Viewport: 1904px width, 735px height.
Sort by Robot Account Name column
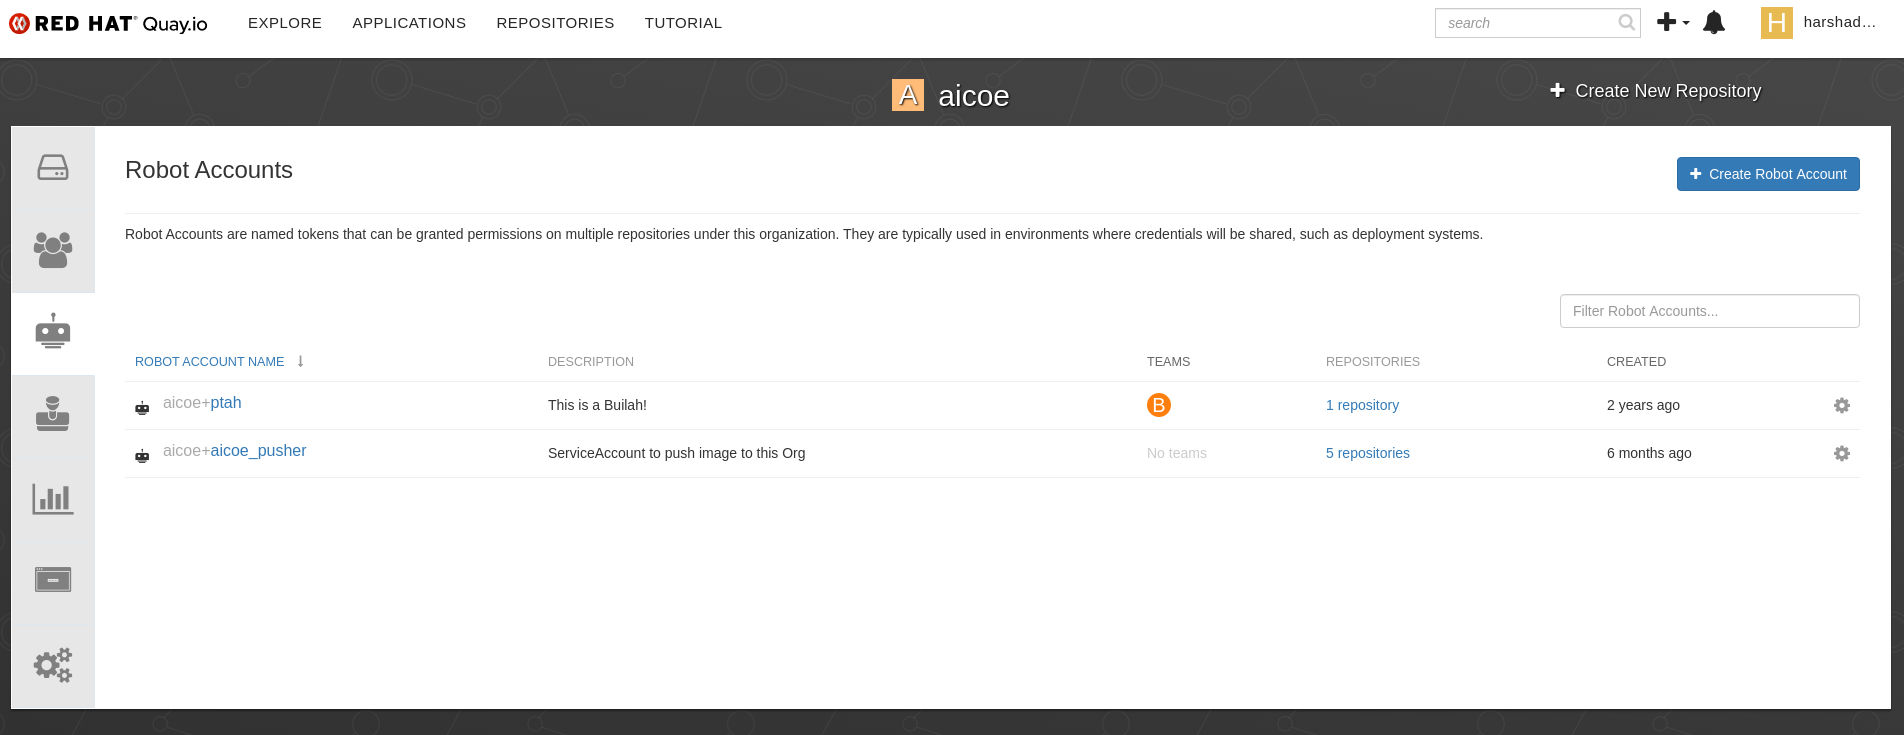coord(210,362)
